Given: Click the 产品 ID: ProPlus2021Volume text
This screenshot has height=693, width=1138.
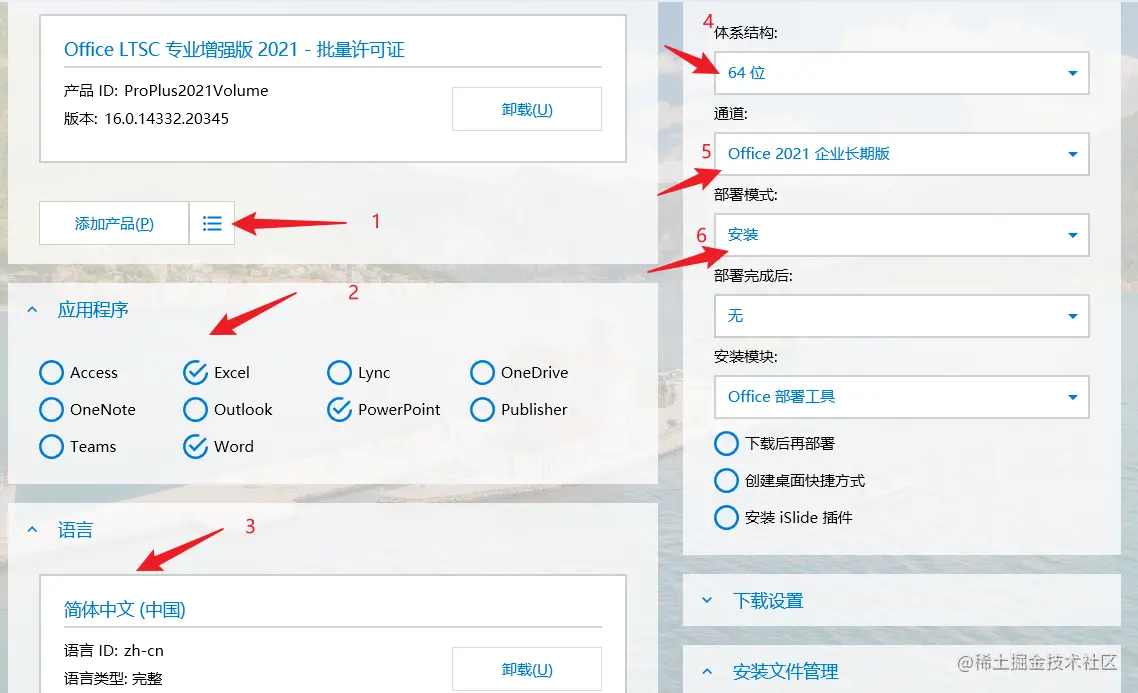Looking at the screenshot, I should click(166, 91).
